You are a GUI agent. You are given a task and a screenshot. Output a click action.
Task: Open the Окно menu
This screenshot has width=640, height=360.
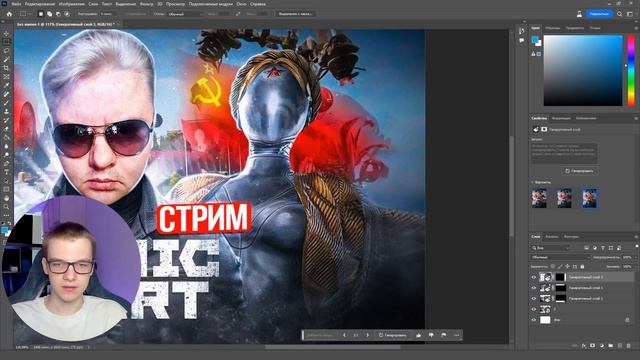click(x=241, y=4)
